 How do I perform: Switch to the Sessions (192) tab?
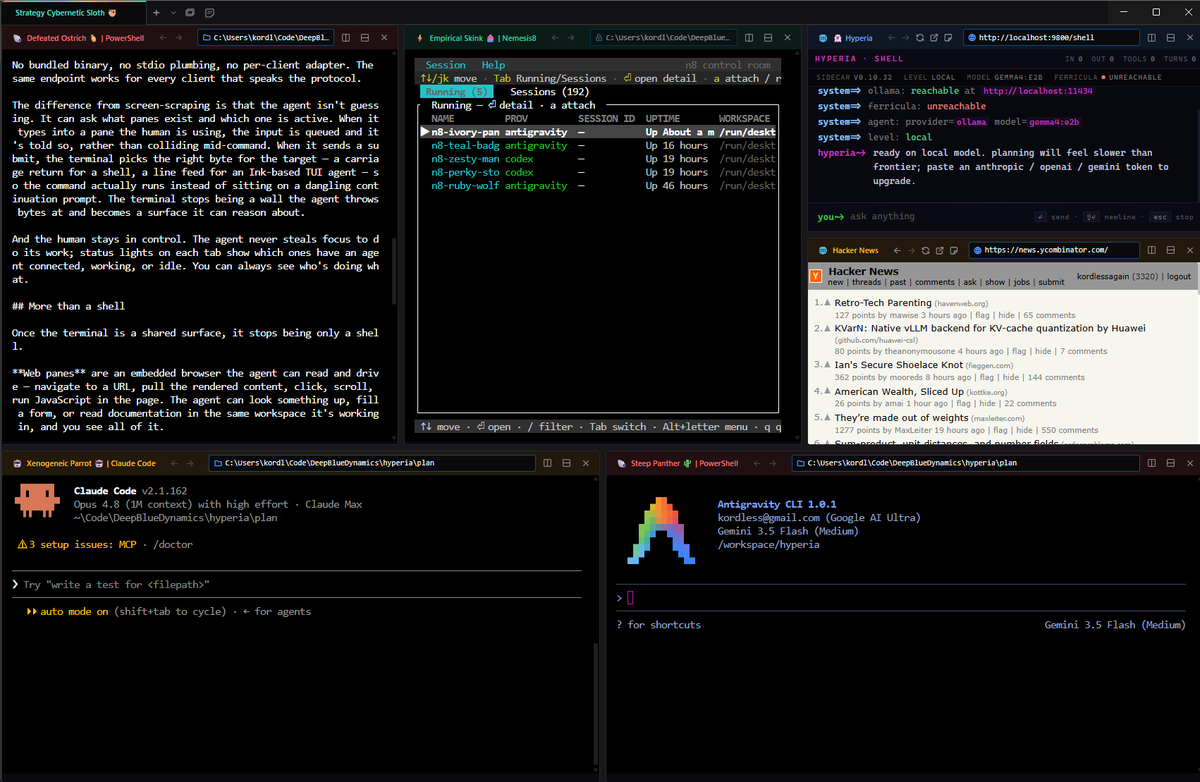pyautogui.click(x=549, y=91)
